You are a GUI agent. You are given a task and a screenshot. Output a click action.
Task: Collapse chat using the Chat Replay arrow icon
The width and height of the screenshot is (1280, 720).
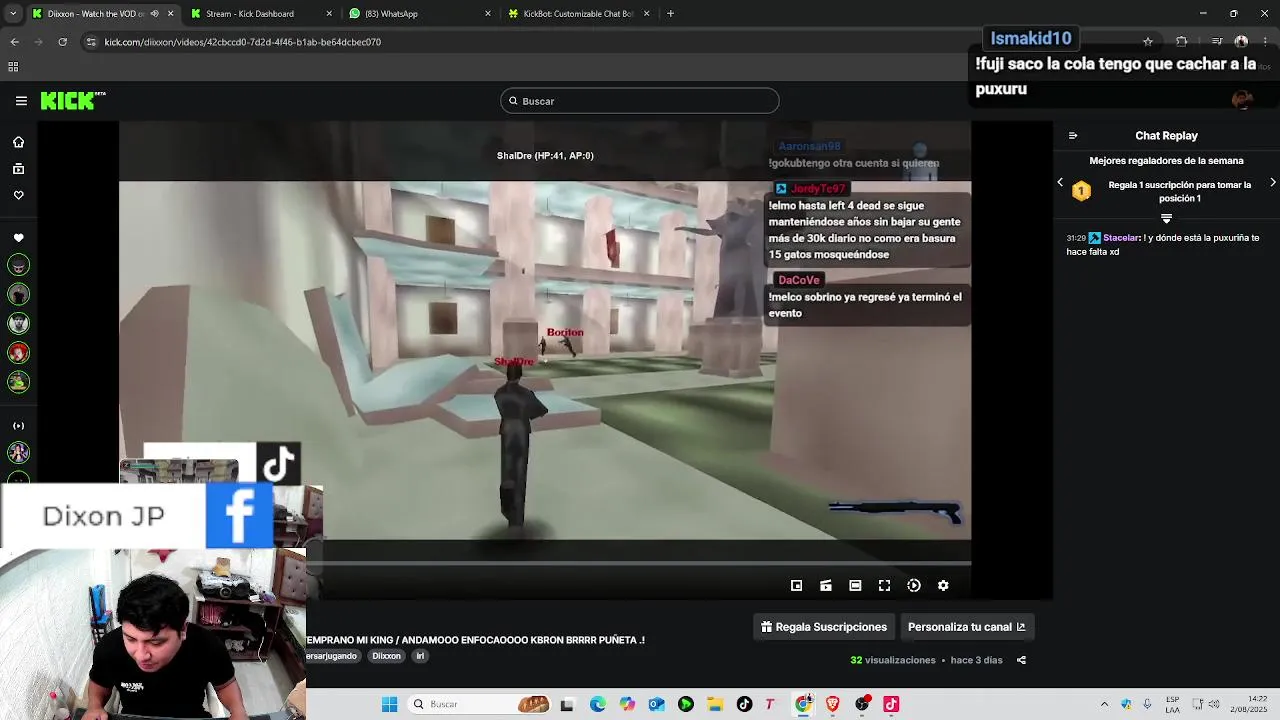(1073, 136)
